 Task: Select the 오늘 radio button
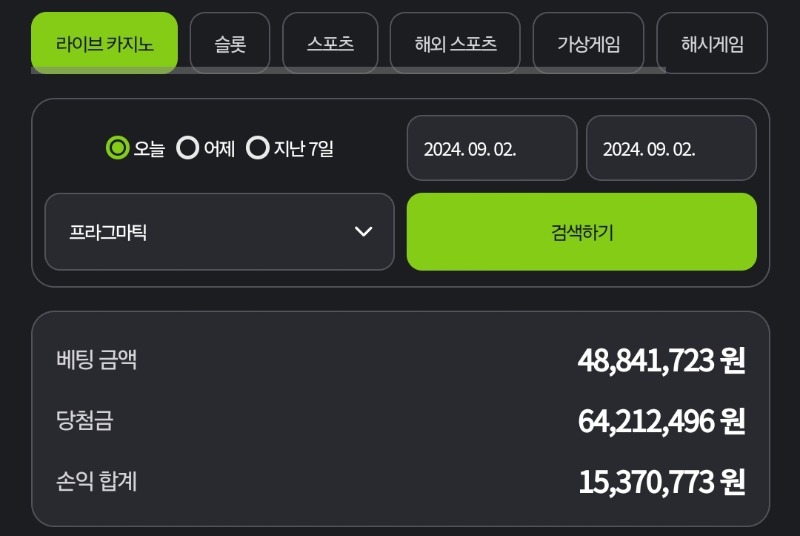click(117, 148)
